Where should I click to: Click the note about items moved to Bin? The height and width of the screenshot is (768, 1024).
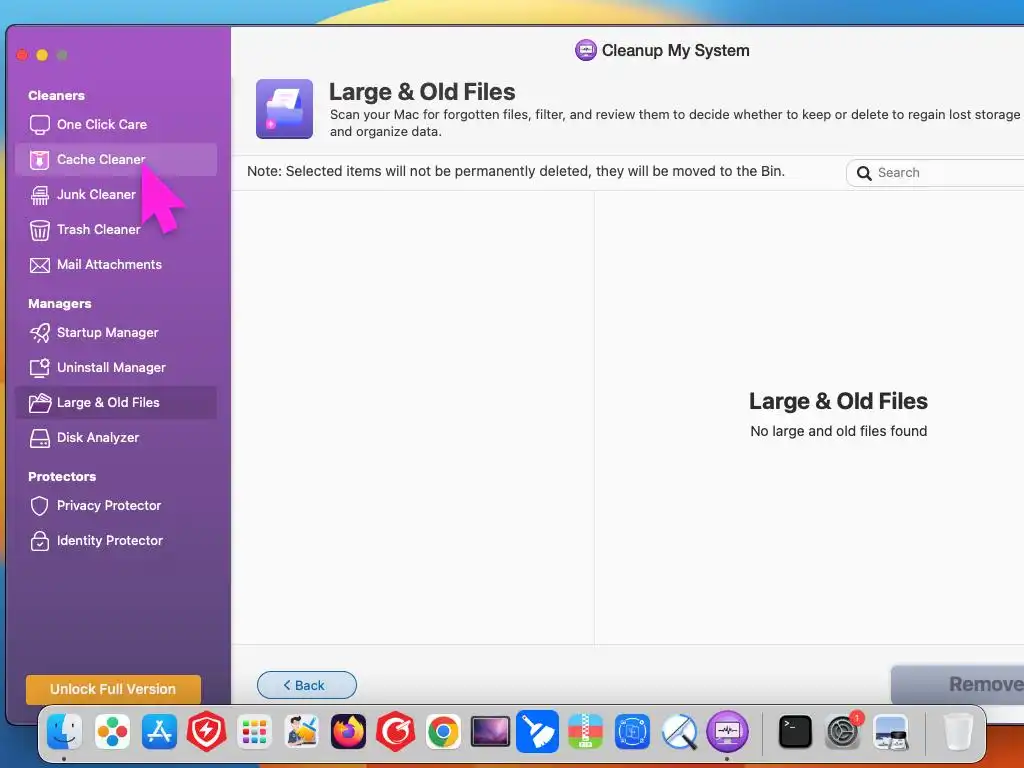click(516, 171)
